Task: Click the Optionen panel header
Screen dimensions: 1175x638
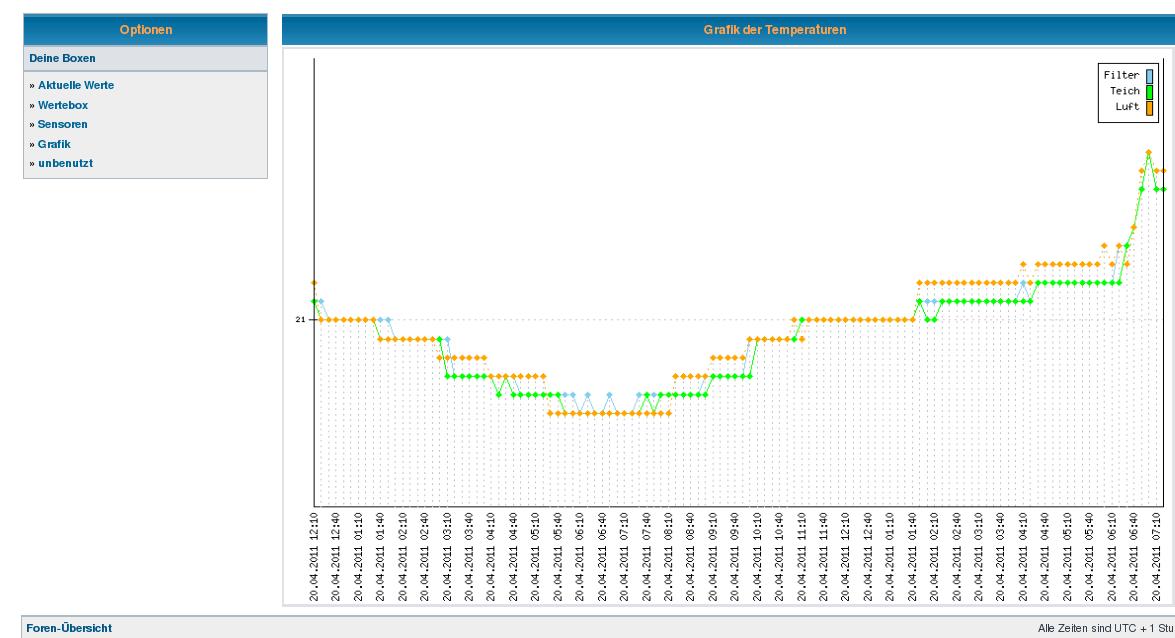Action: coord(145,30)
